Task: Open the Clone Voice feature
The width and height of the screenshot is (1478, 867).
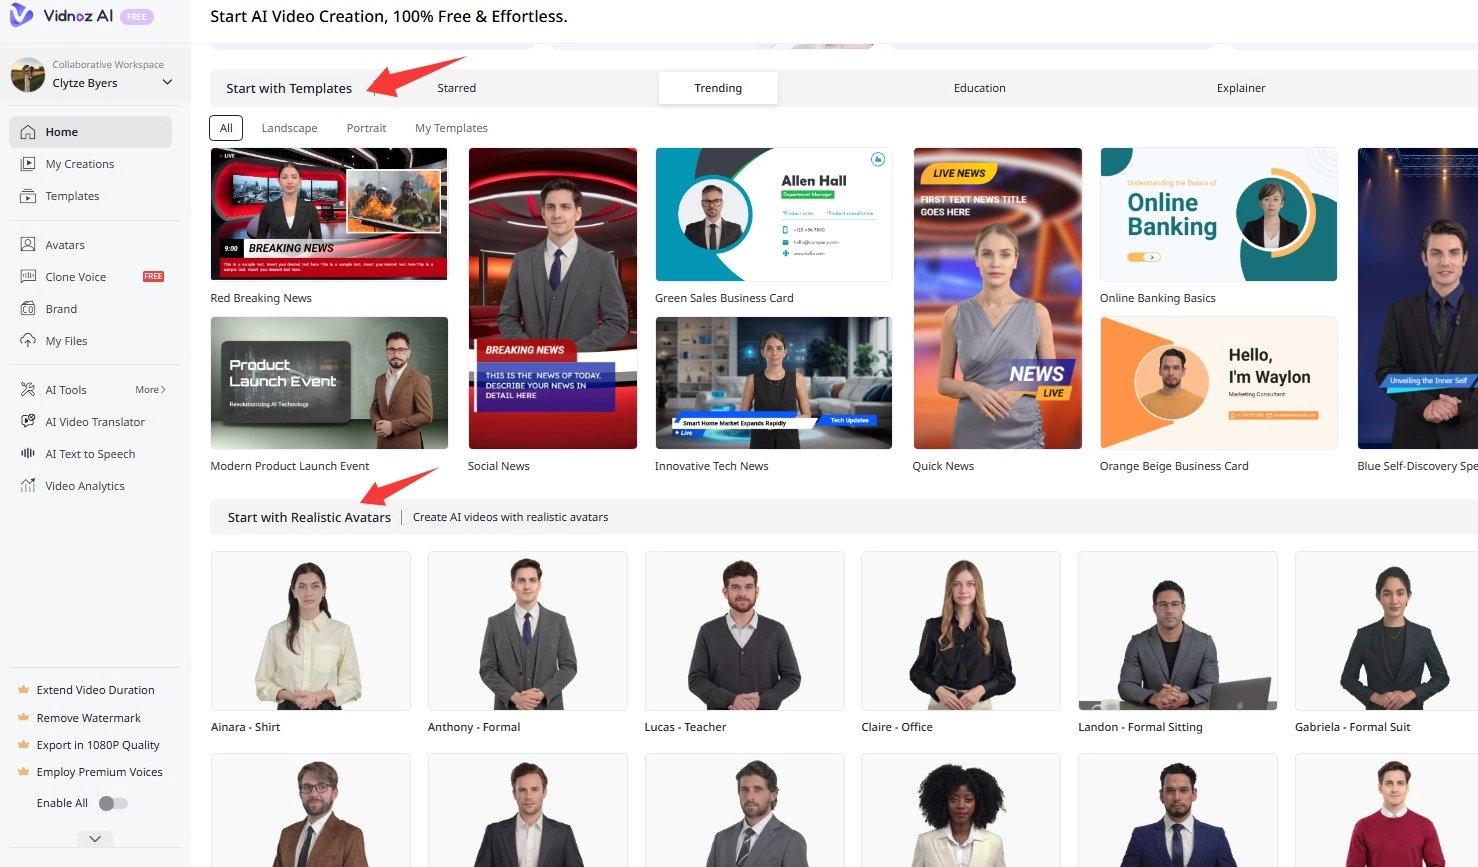Action: pos(78,276)
